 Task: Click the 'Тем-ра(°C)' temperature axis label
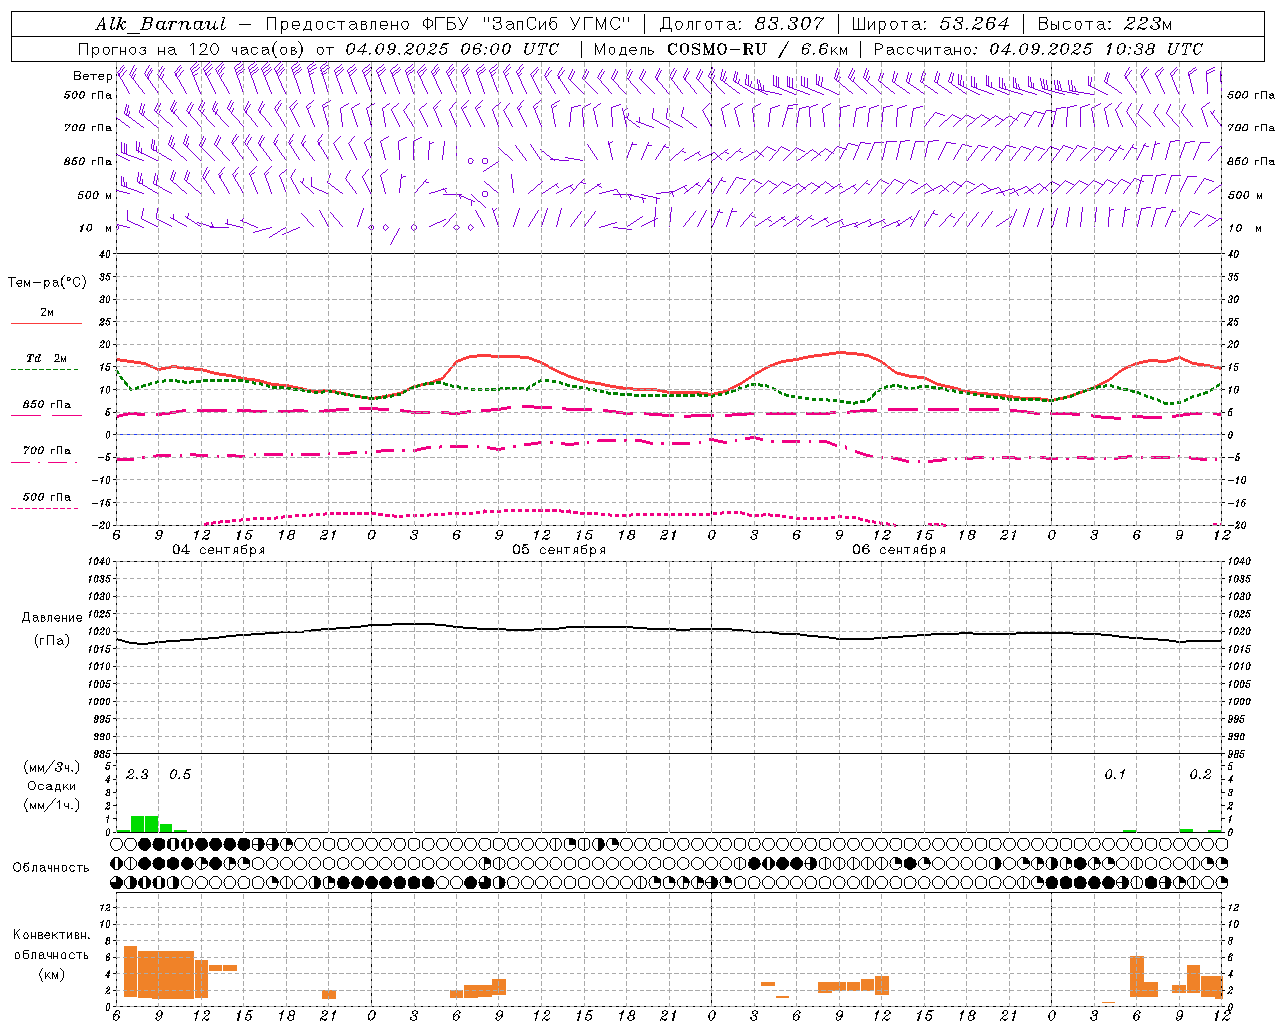click(x=47, y=283)
